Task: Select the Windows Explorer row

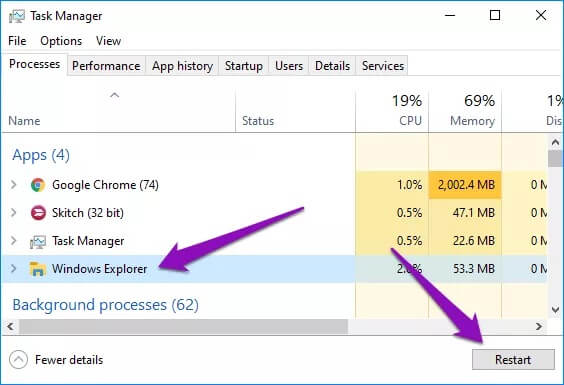Action: (x=274, y=269)
